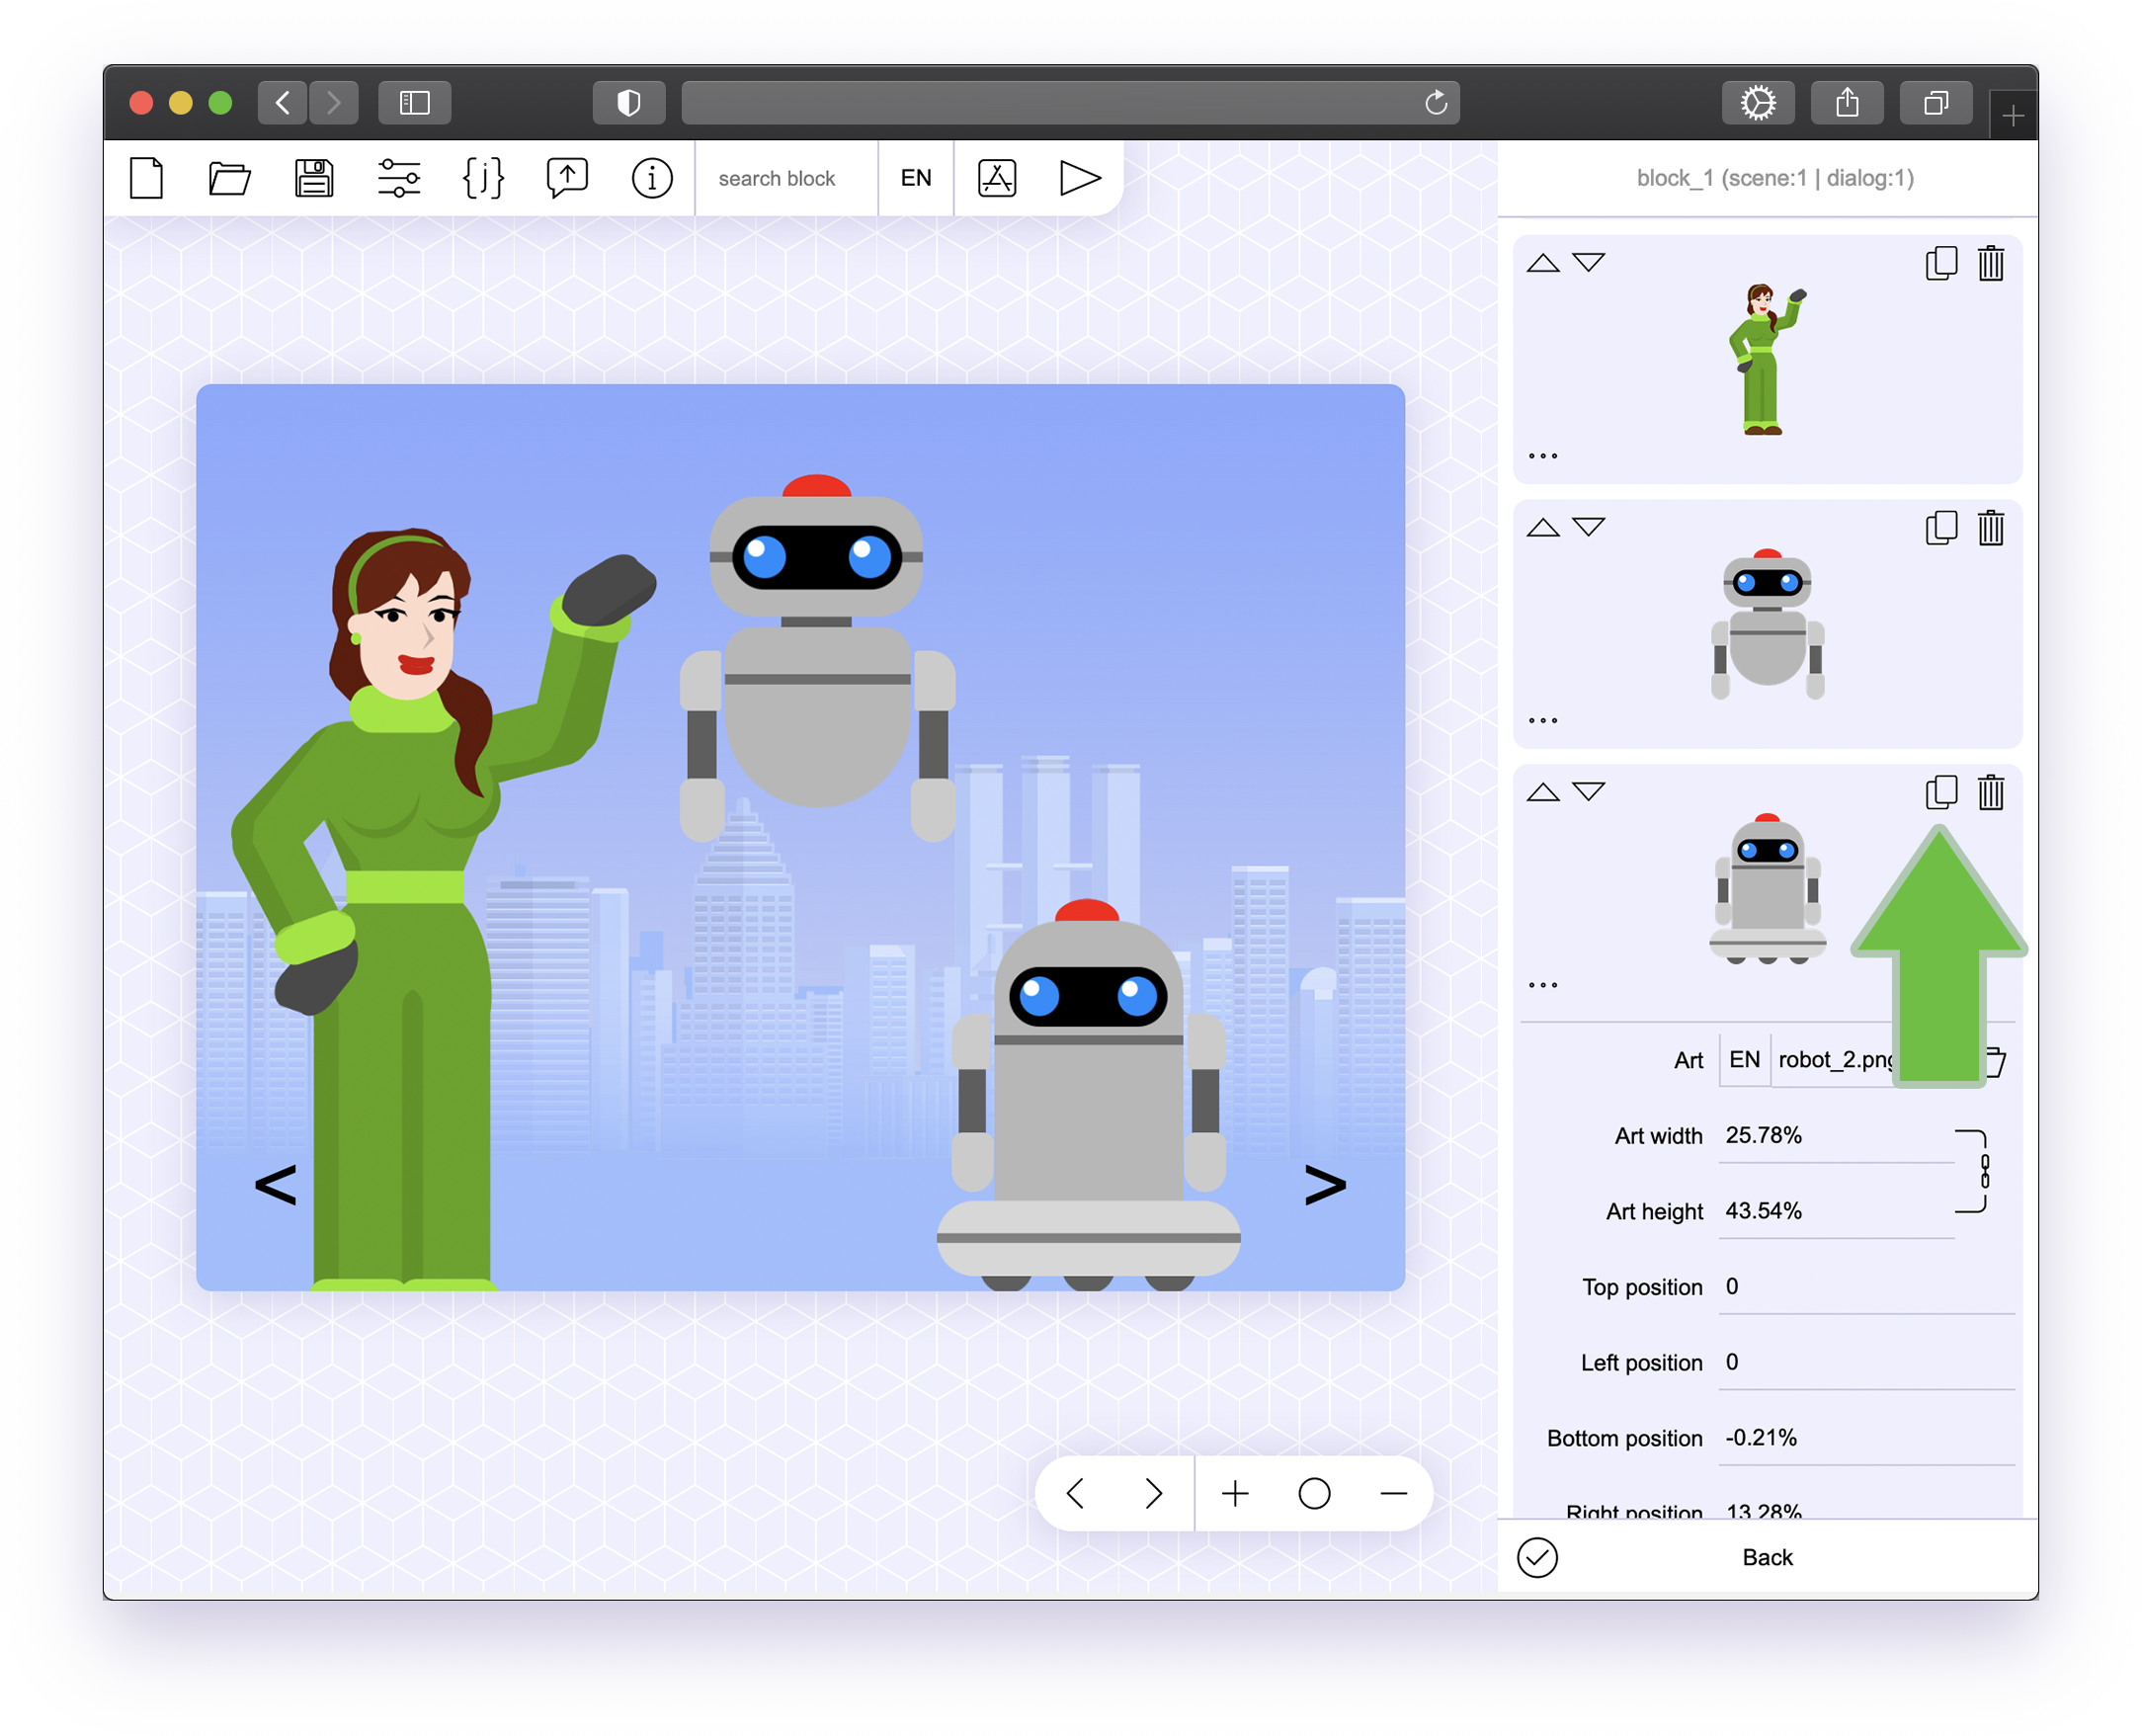This screenshot has height=1736, width=2142.
Task: Go forward in the browser
Action: click(x=334, y=103)
